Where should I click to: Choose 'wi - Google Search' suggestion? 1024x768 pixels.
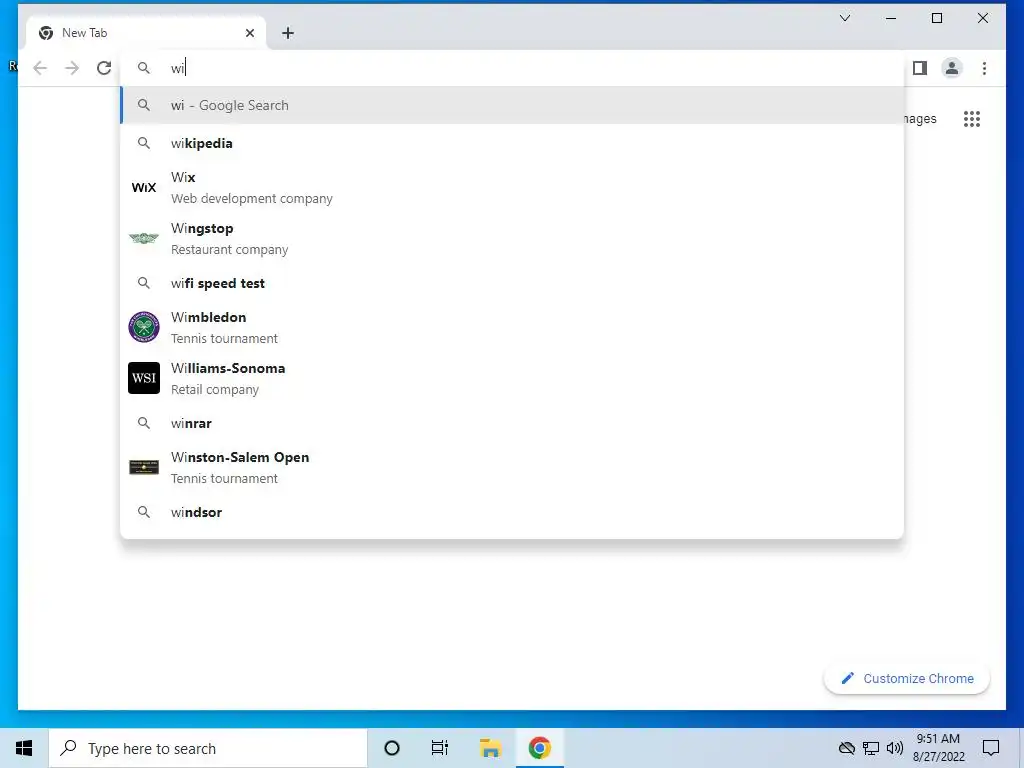(x=512, y=105)
